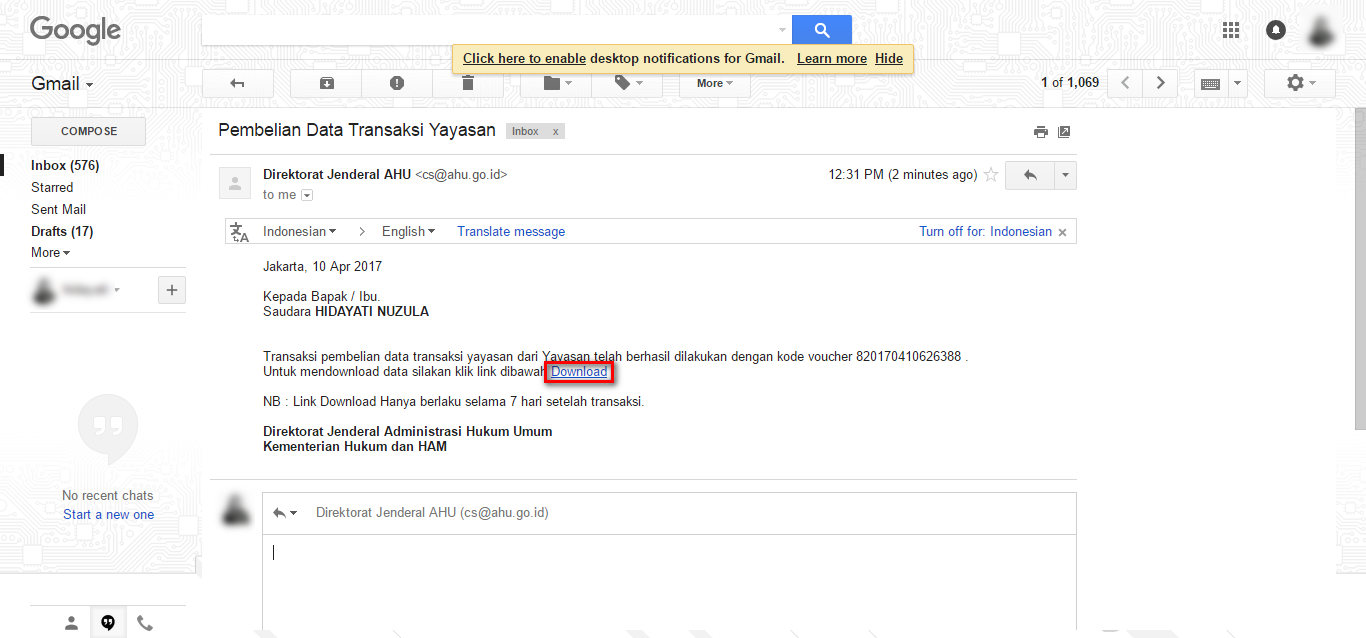Click the blue search button
The image size is (1366, 638).
coord(822,30)
